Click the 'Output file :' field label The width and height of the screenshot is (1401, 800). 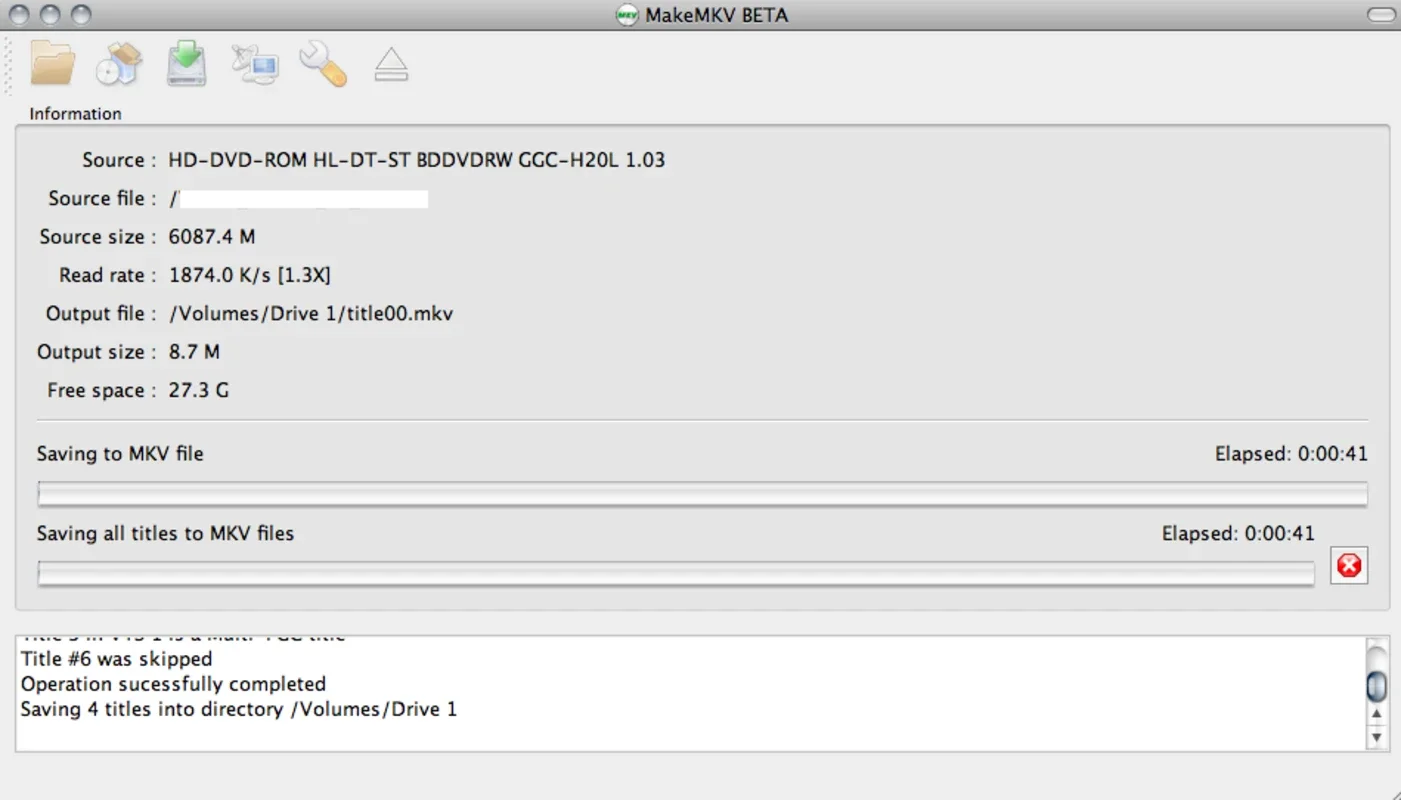point(101,314)
